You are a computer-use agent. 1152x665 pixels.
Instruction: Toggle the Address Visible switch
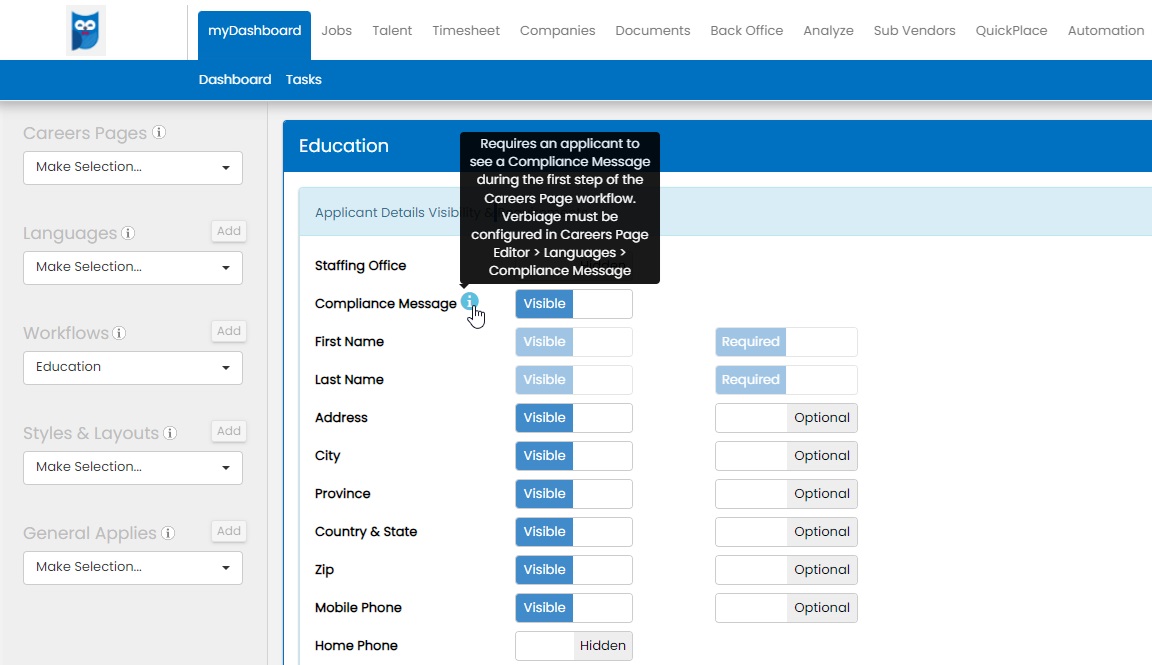573,418
